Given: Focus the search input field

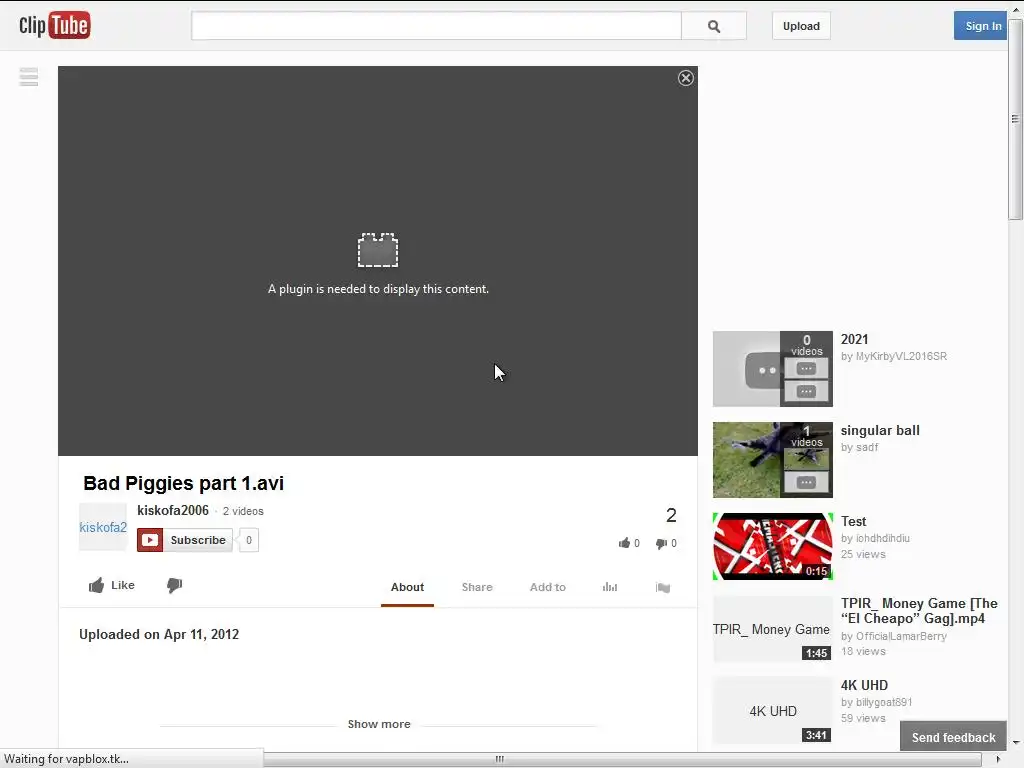Looking at the screenshot, I should pyautogui.click(x=436, y=26).
